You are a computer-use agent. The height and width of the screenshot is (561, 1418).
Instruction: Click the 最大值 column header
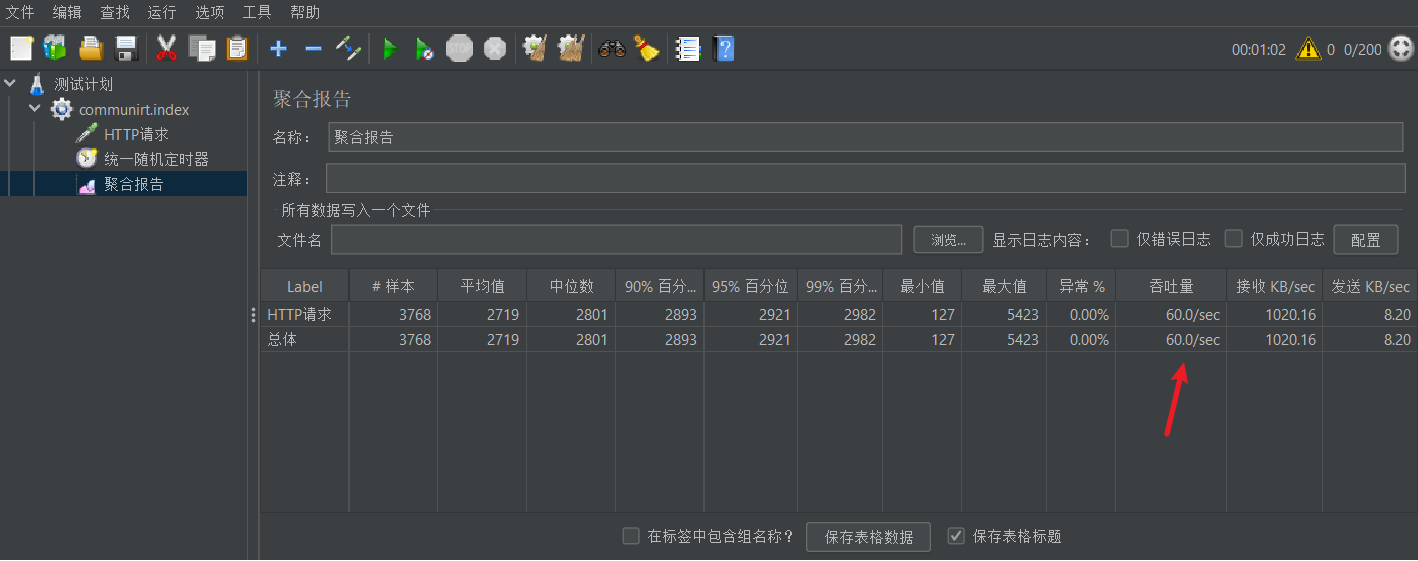[x=1004, y=286]
